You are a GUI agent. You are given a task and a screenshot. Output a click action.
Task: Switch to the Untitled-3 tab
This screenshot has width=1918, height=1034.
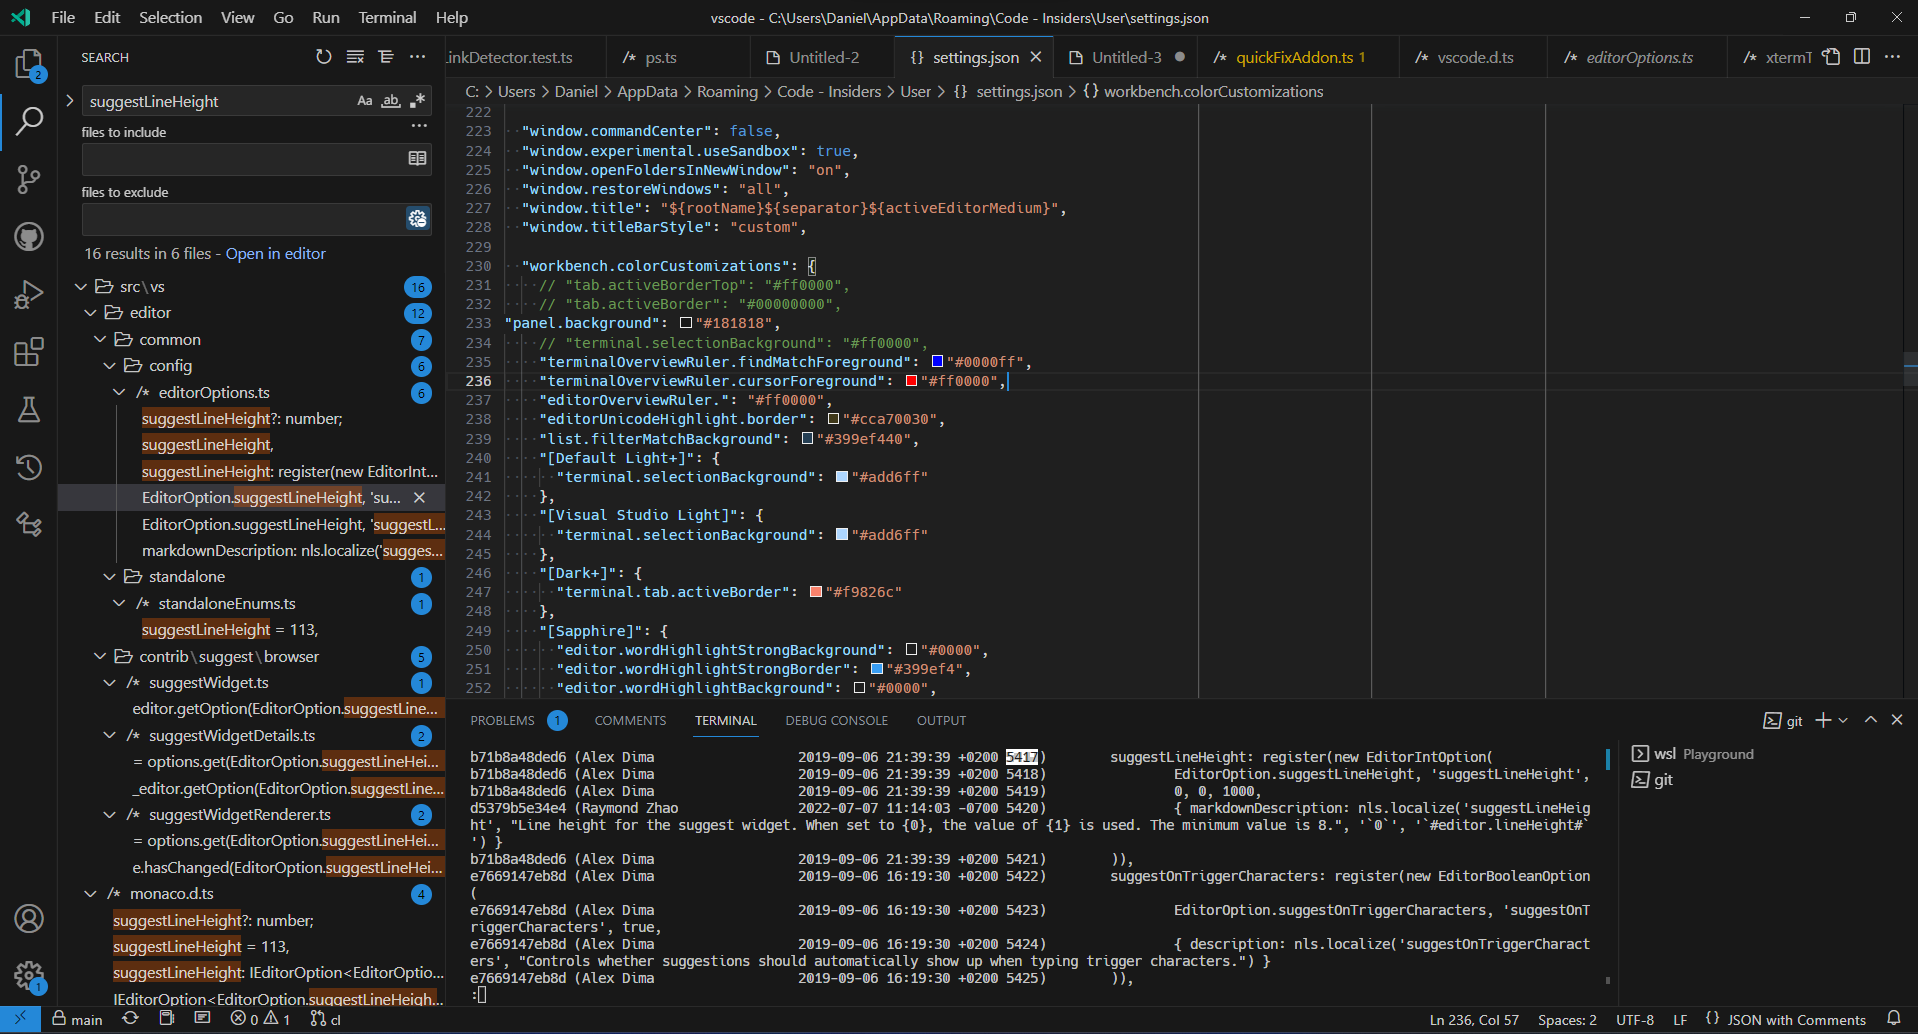(x=1126, y=57)
